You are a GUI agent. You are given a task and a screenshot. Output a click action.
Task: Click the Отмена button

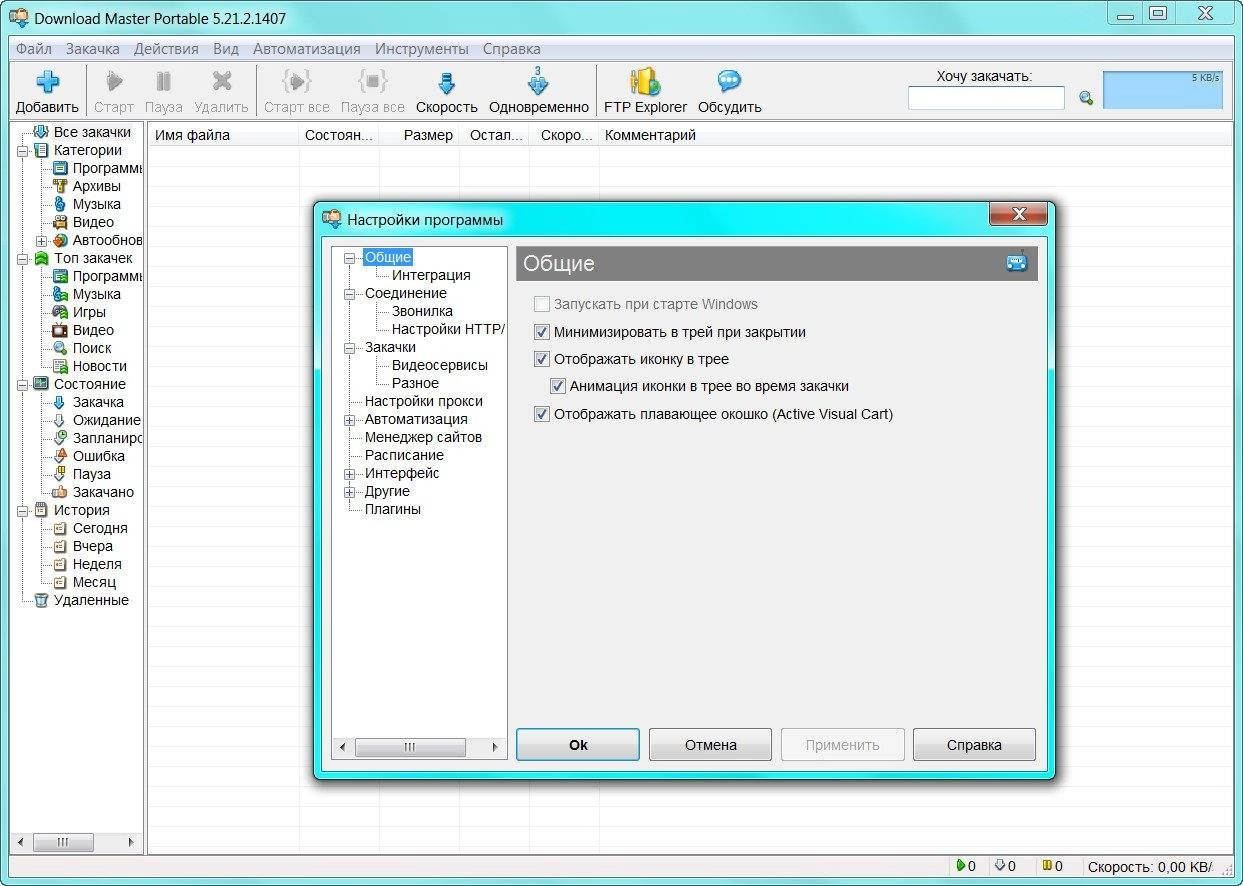[x=710, y=745]
